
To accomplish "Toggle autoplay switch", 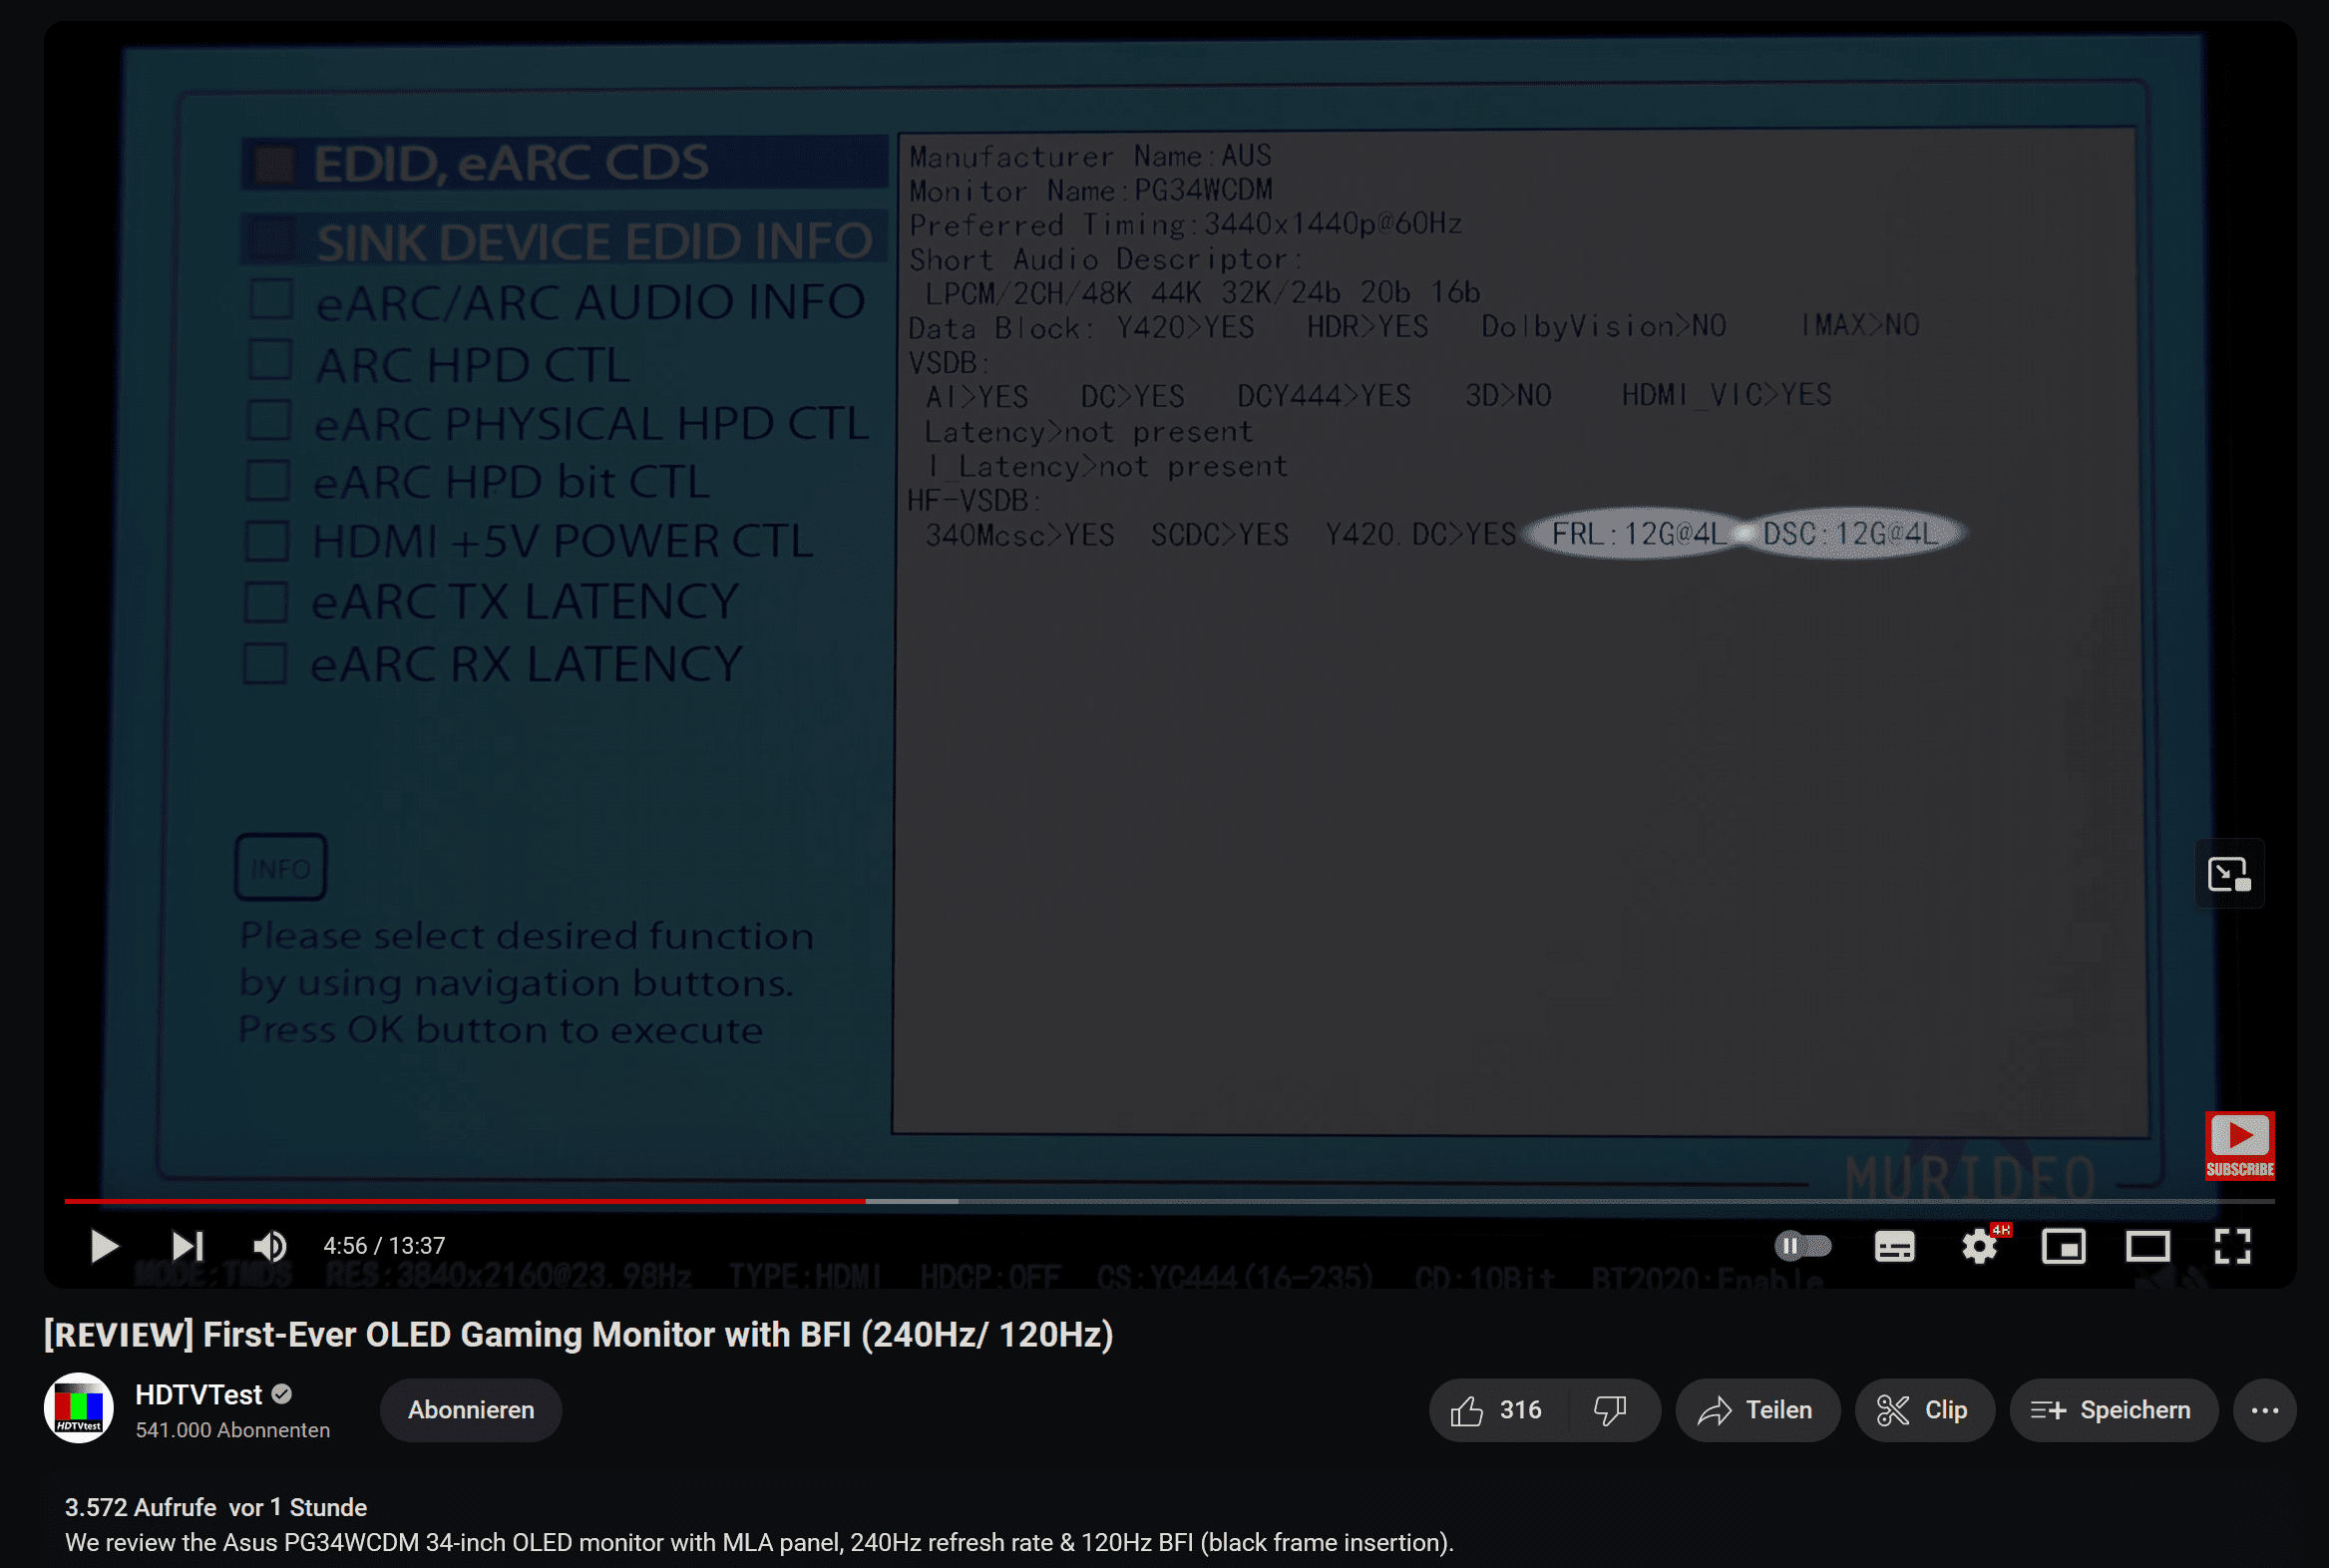I will click(1802, 1246).
